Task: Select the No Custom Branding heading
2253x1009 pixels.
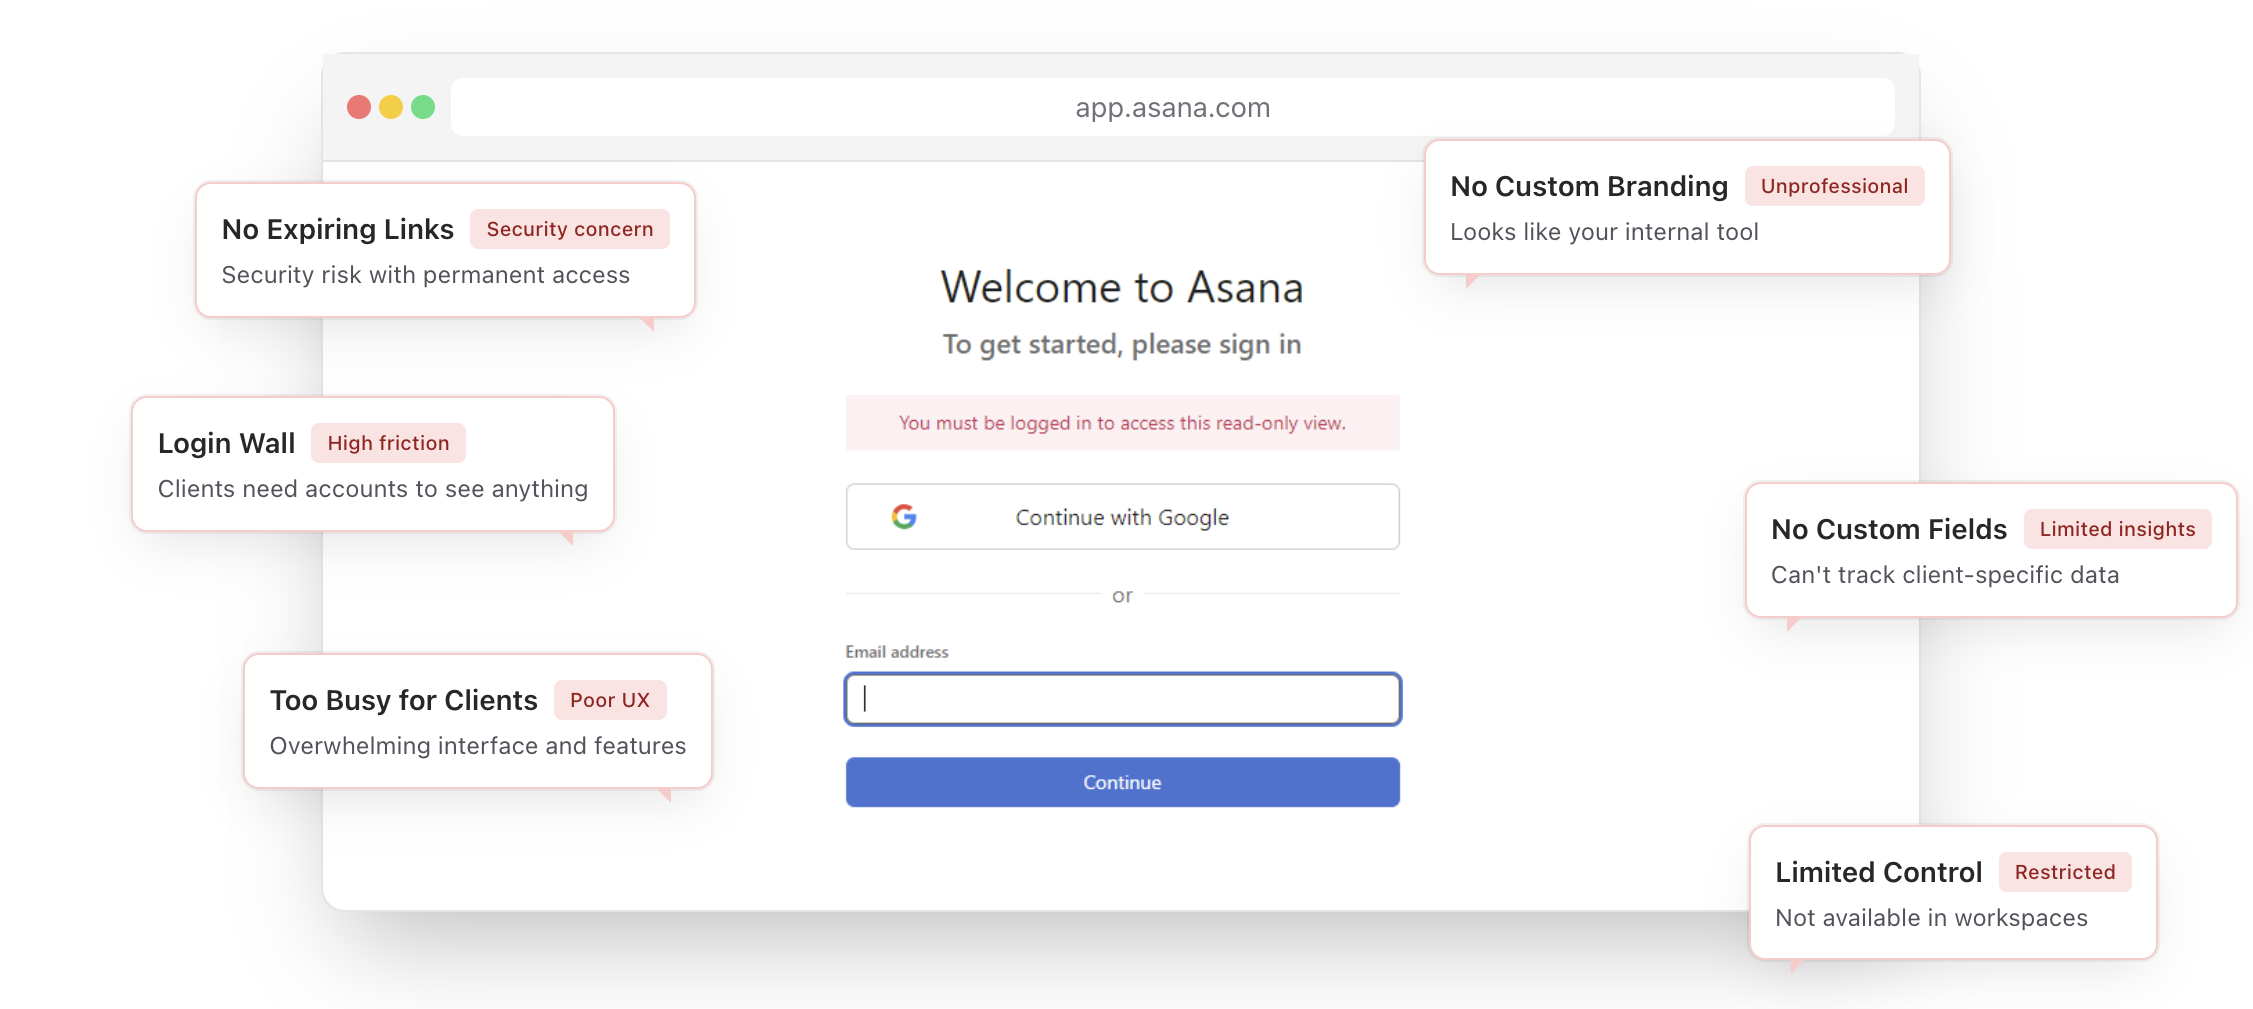Action: pos(1589,186)
